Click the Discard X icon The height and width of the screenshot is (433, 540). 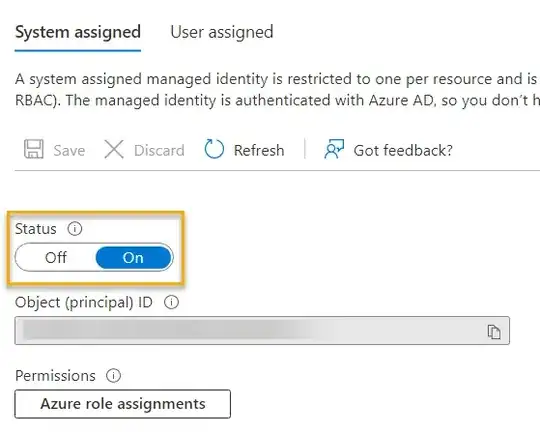114,150
